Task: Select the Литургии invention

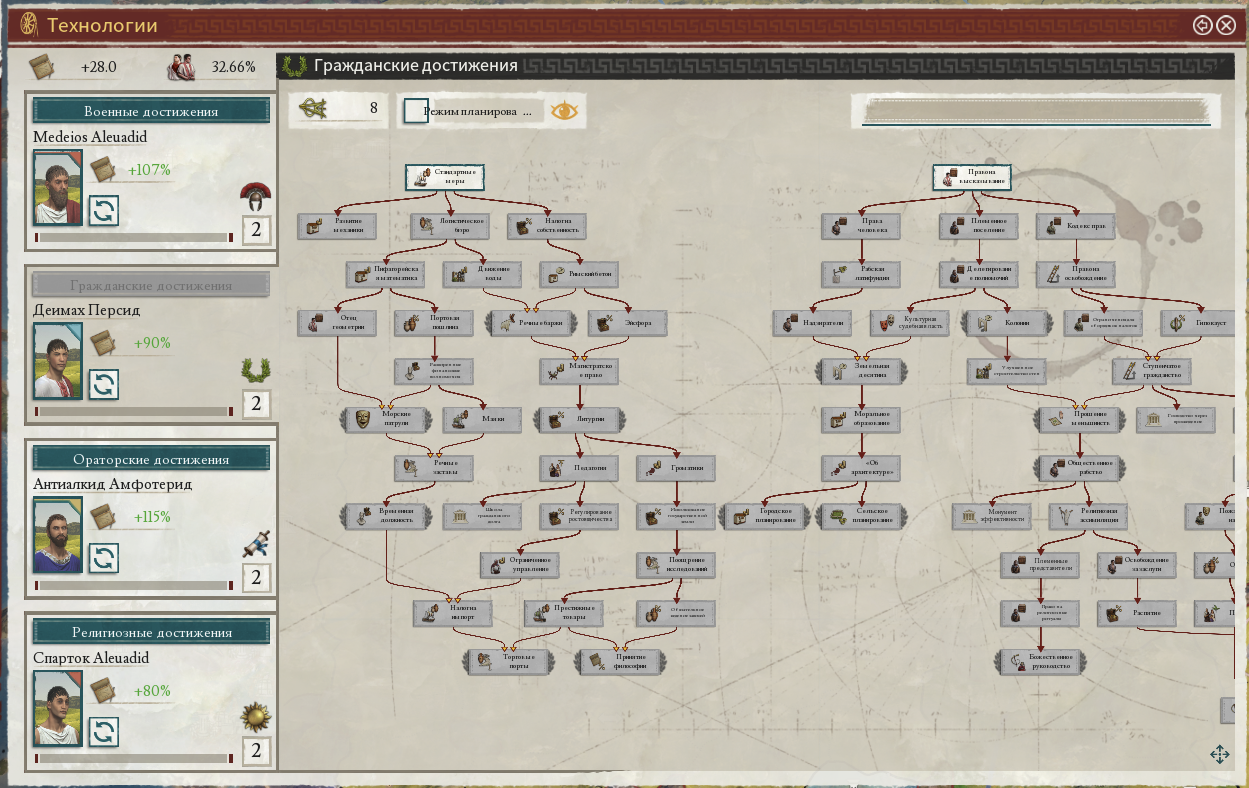Action: (580, 420)
